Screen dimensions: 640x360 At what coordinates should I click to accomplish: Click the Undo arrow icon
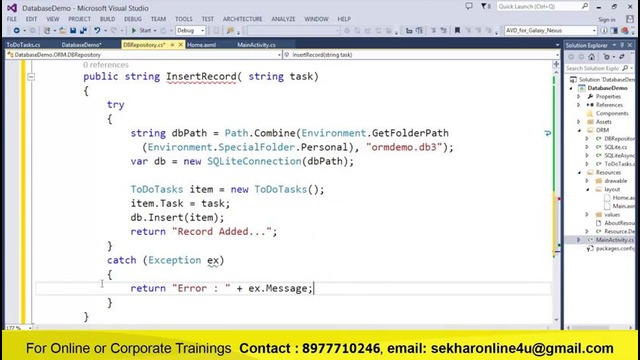pos(97,31)
